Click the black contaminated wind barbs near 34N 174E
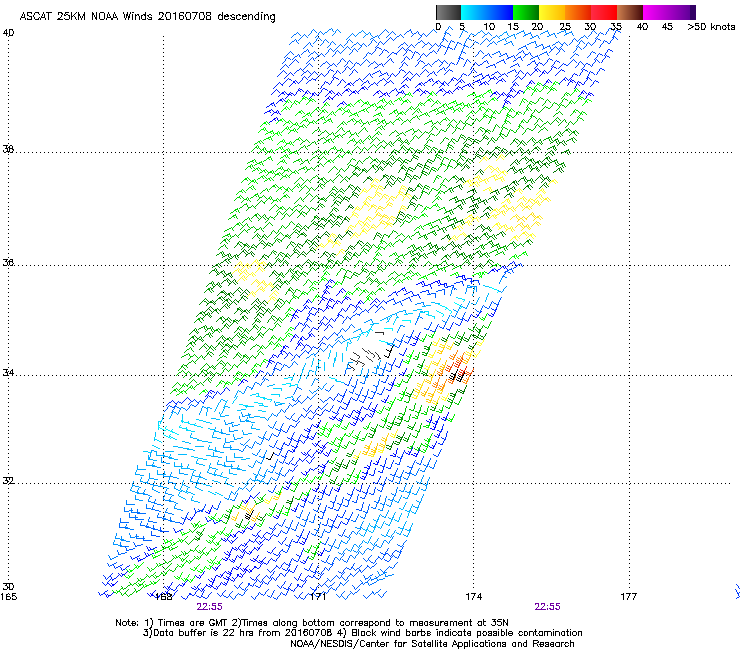 click(x=457, y=376)
